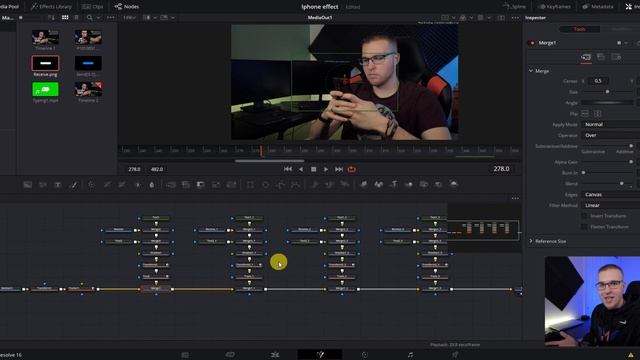
Task: Open the viewer three-dot options menu
Action: tap(515, 18)
